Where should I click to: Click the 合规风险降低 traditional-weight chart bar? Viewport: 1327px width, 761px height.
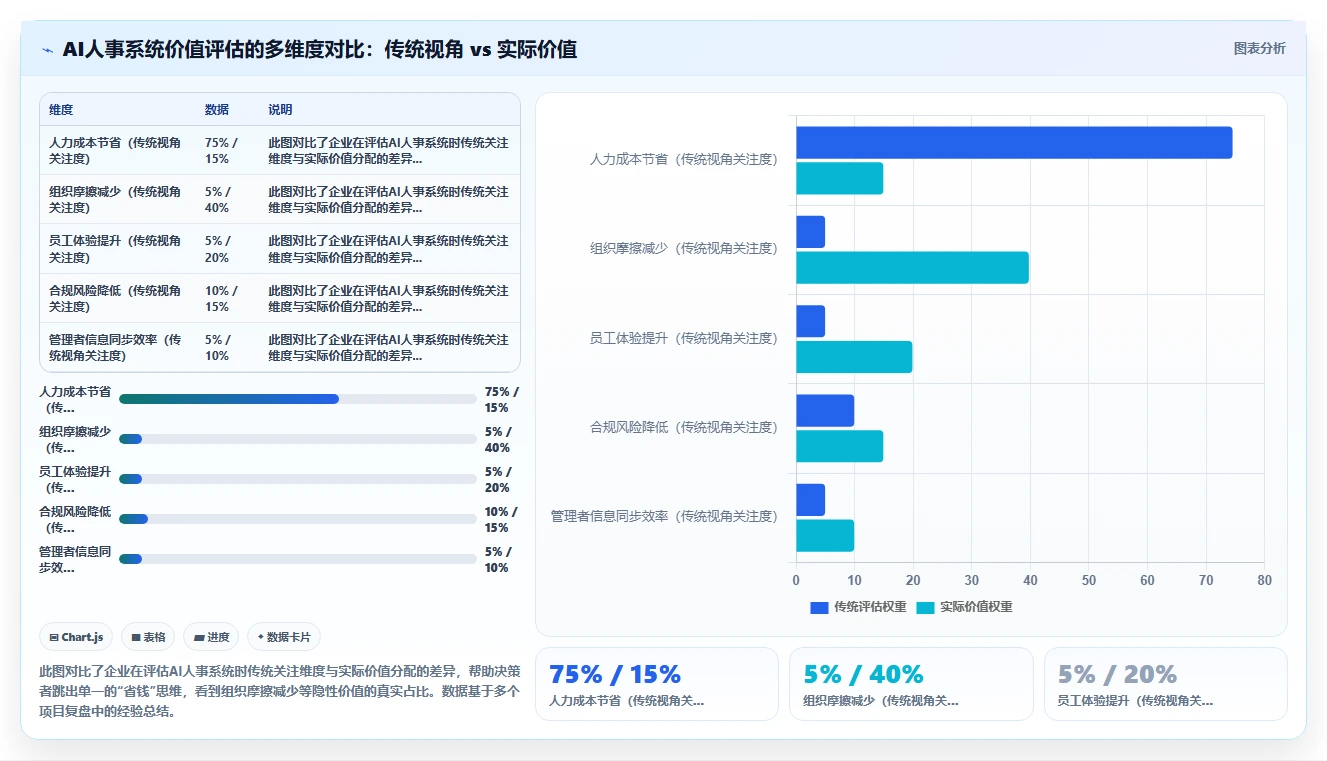pos(825,410)
